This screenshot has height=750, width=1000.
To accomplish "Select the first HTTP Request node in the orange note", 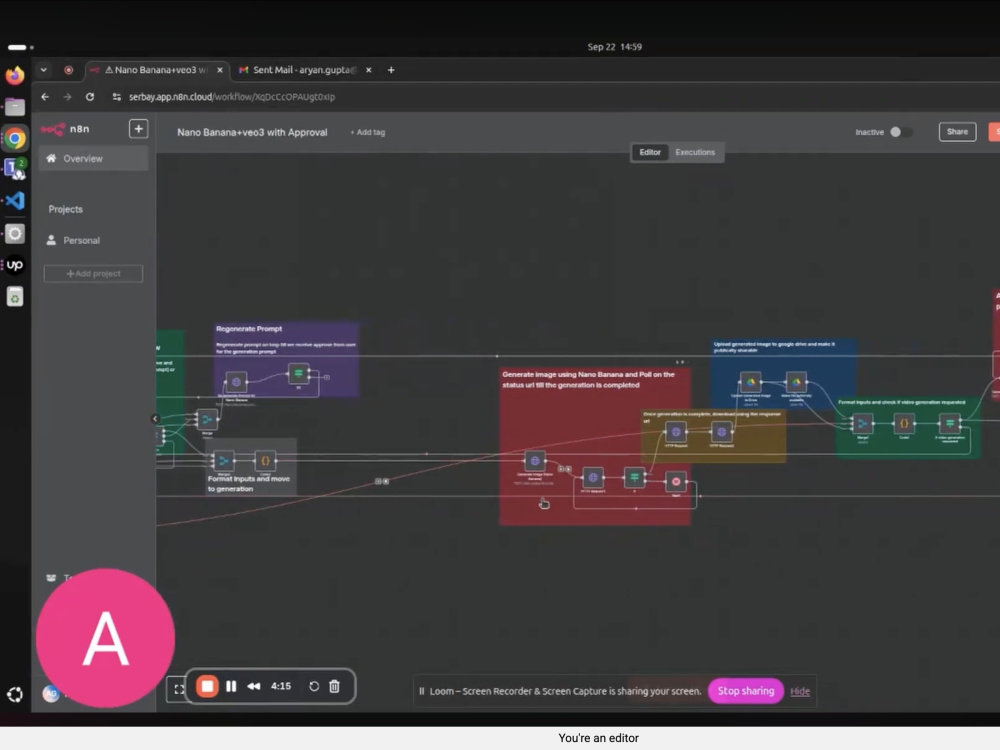I will [676, 432].
